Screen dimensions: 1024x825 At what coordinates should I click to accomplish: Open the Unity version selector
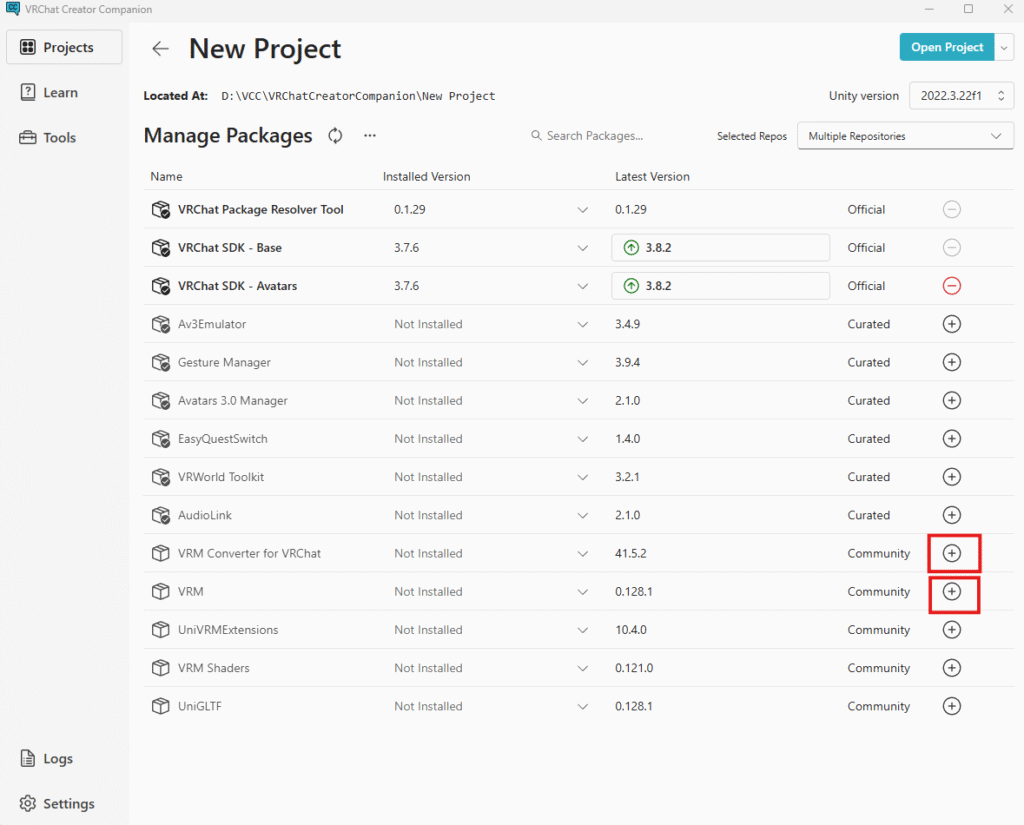(x=961, y=96)
